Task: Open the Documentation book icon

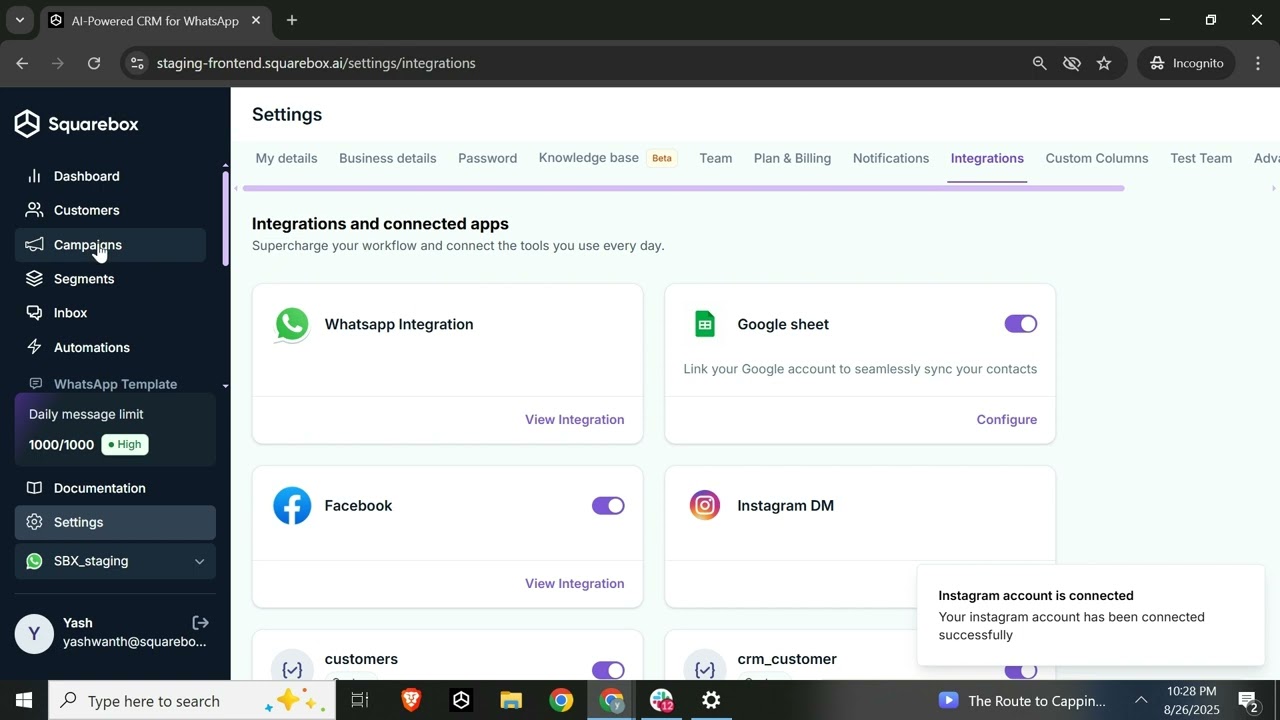Action: tap(34, 488)
